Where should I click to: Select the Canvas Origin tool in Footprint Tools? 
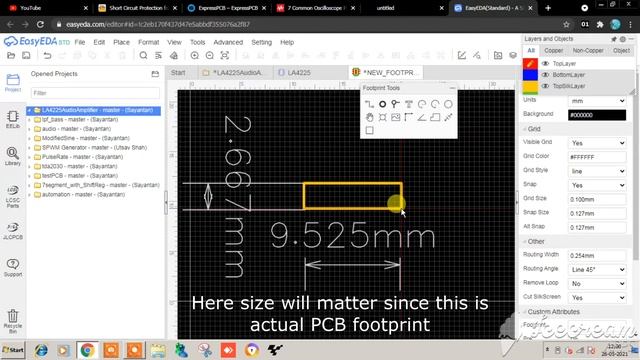(409, 118)
